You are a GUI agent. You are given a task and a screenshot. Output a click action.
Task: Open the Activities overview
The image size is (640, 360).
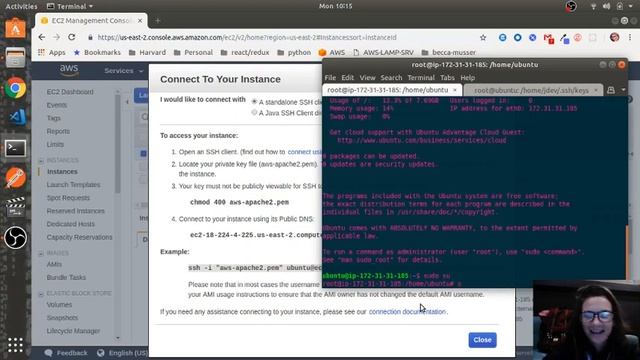pos(21,6)
